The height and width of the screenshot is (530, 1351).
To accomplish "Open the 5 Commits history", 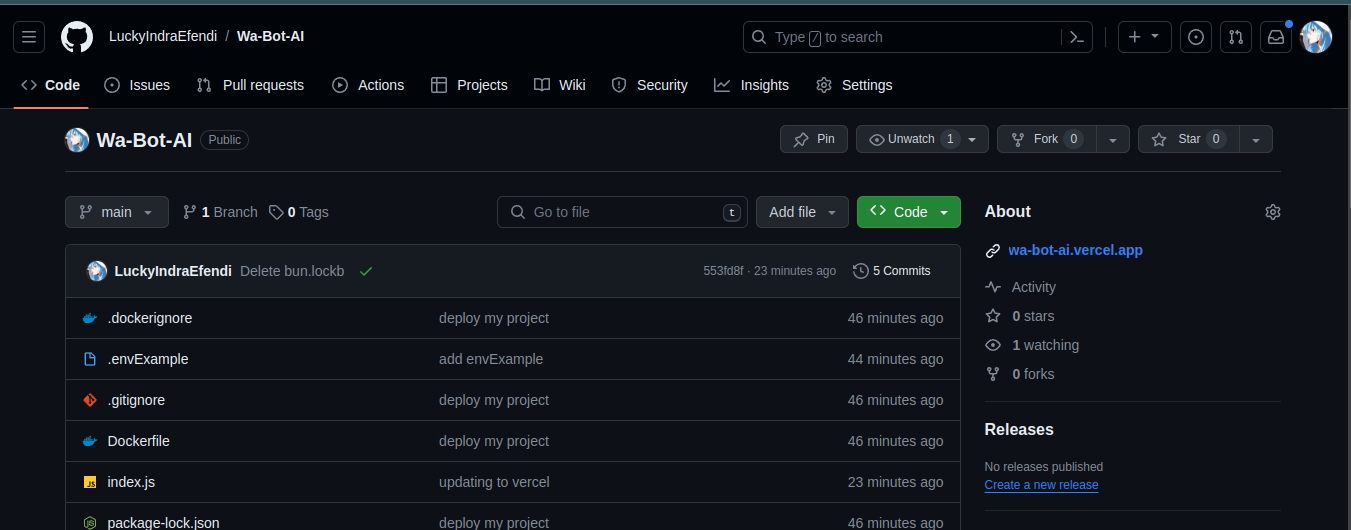I will point(892,271).
